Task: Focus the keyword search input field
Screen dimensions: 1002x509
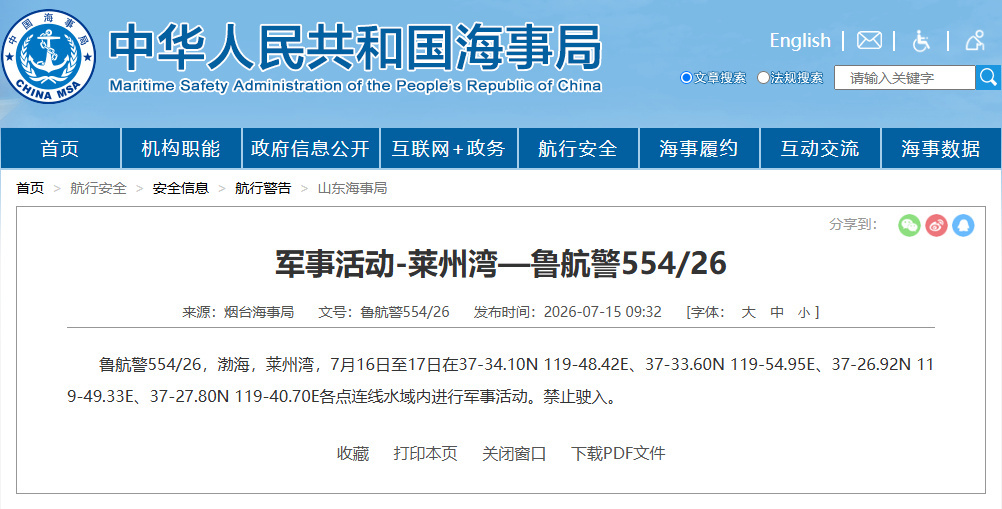Action: [905, 78]
